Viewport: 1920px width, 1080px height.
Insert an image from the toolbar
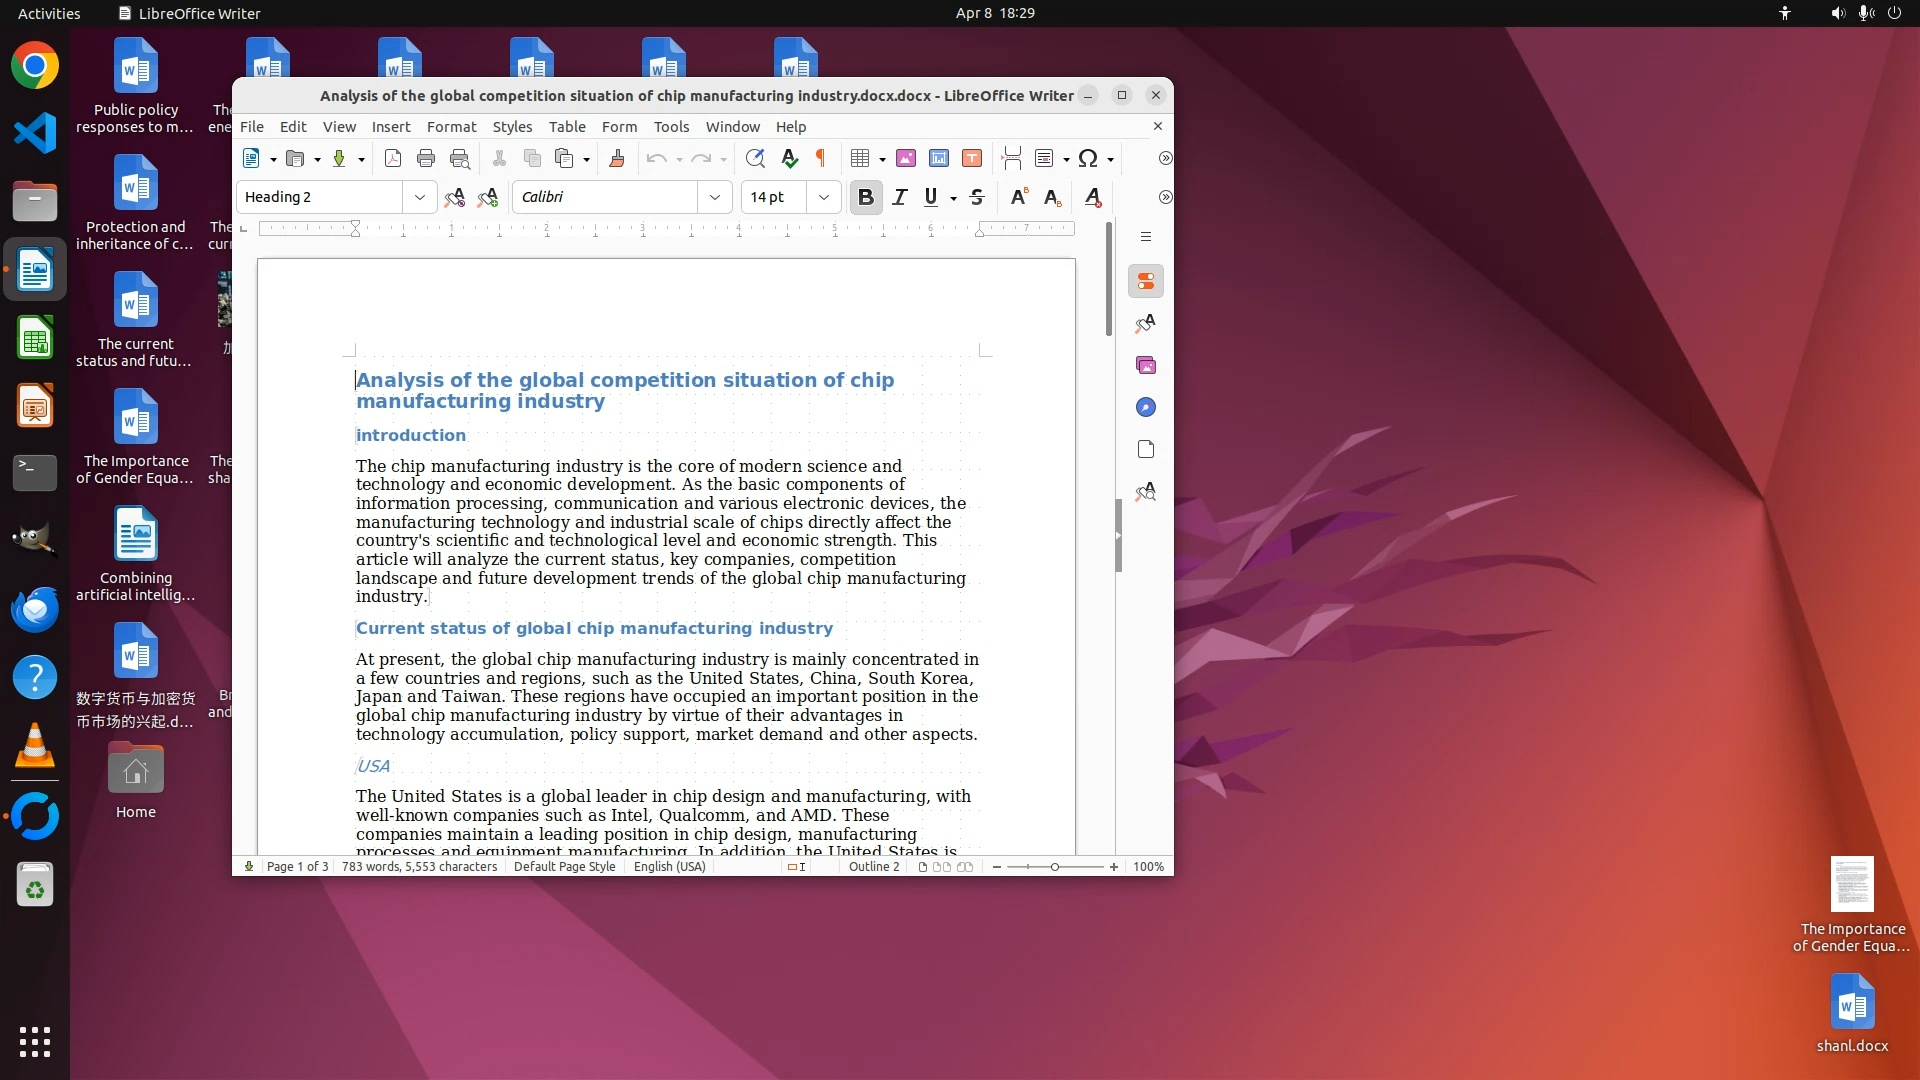tap(906, 158)
